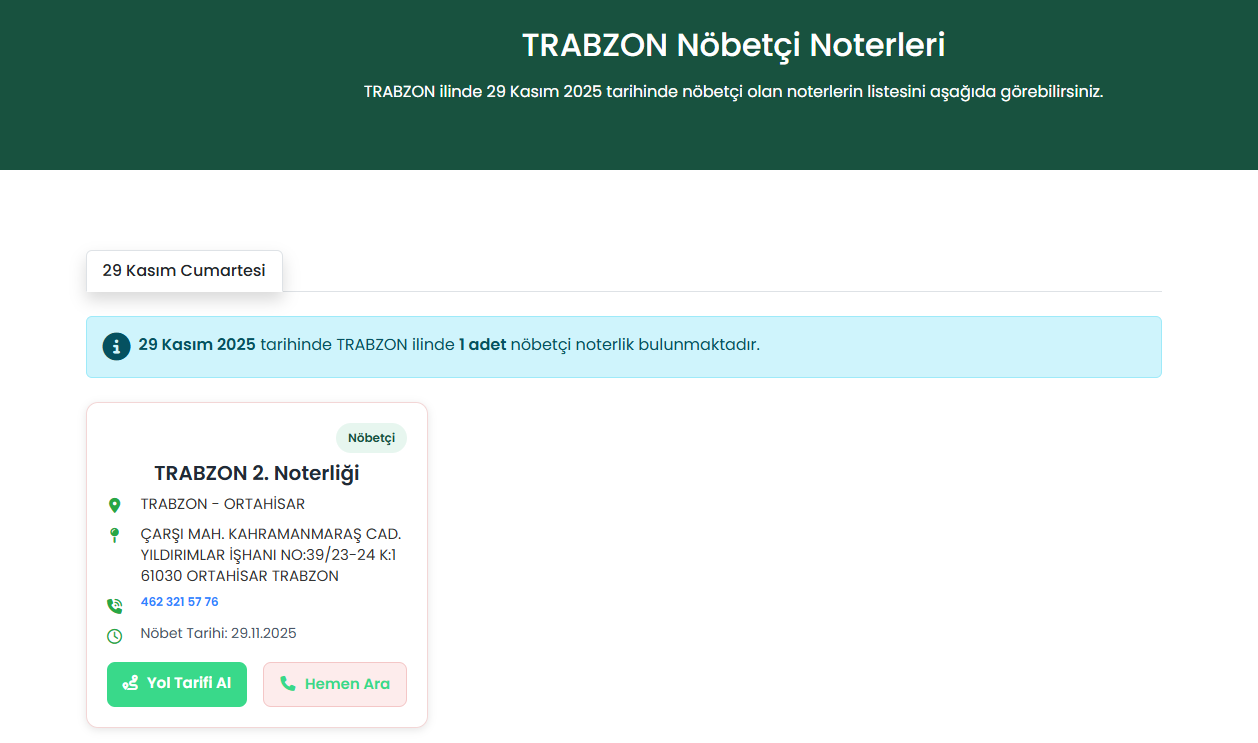Click the clock icon next to Nöbet Tarihi

(114, 635)
